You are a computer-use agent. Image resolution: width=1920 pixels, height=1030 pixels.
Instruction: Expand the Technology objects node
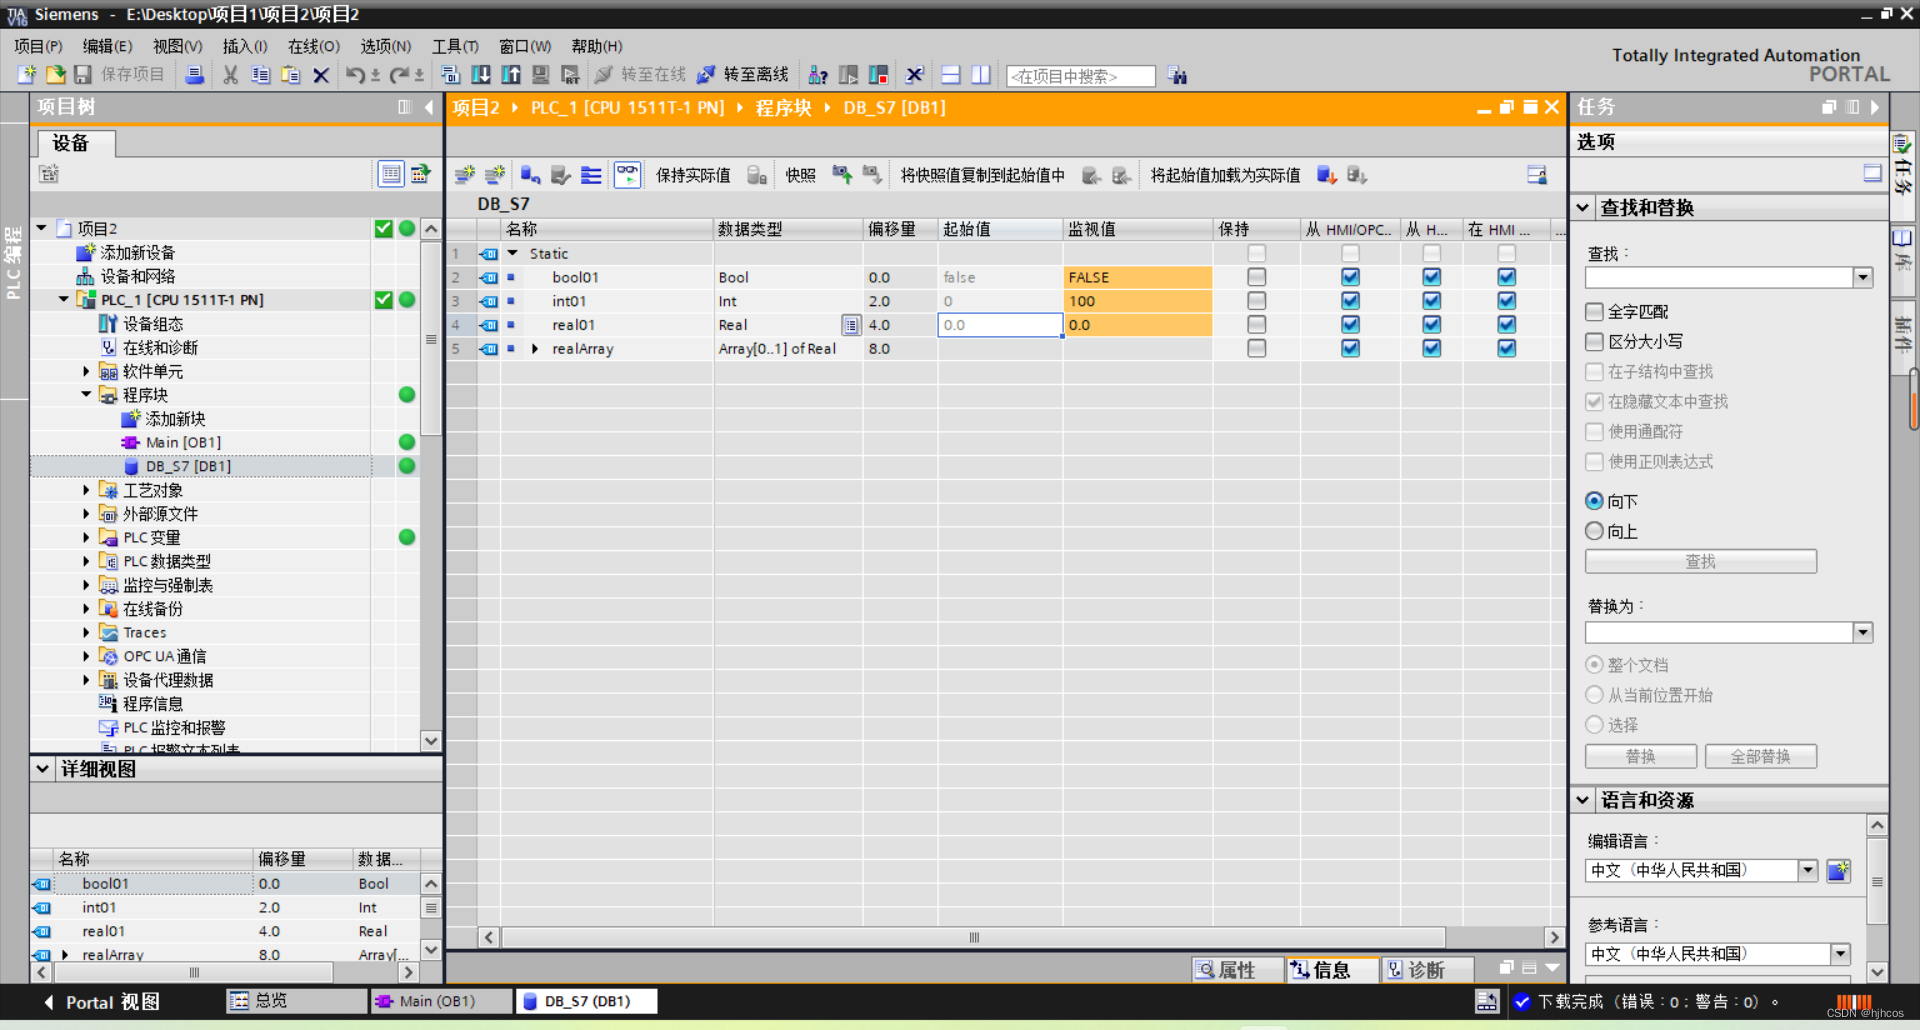pos(86,490)
